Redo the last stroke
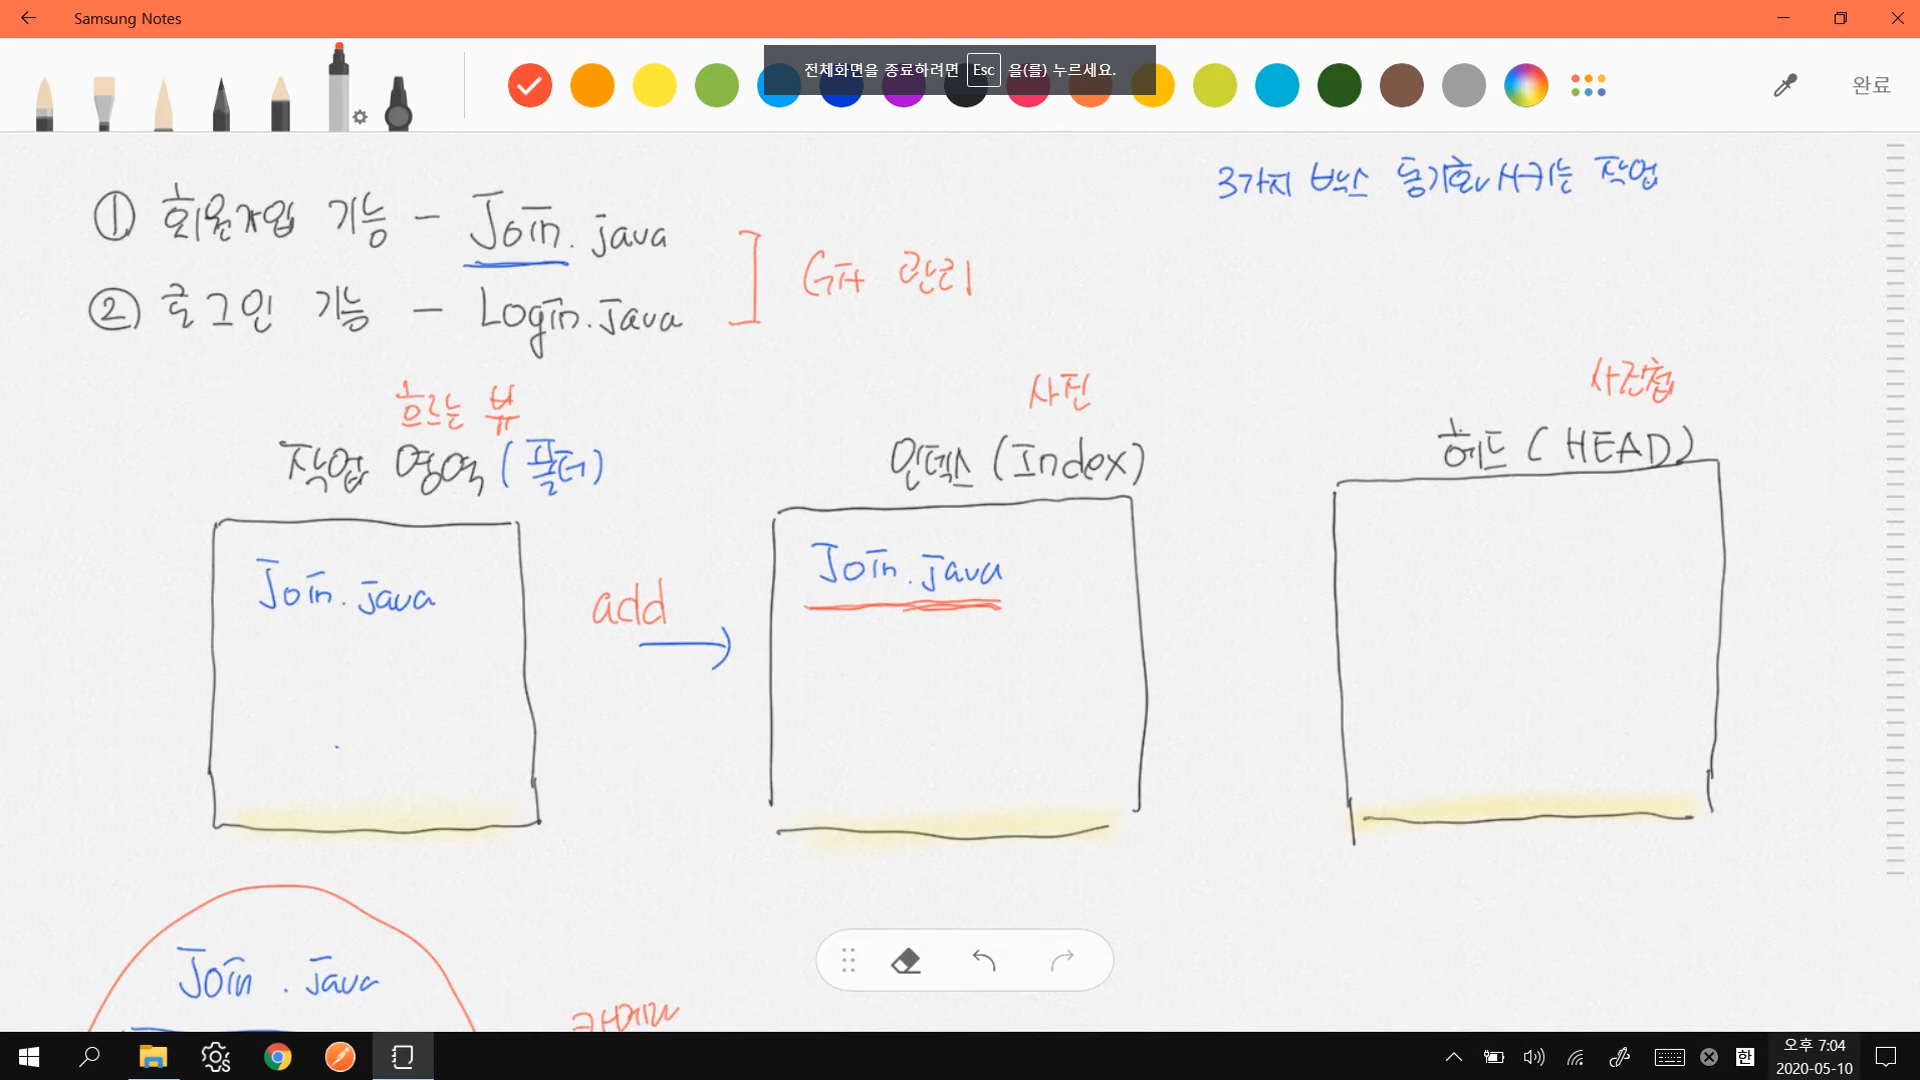The width and height of the screenshot is (1920, 1080). pyautogui.click(x=1062, y=961)
